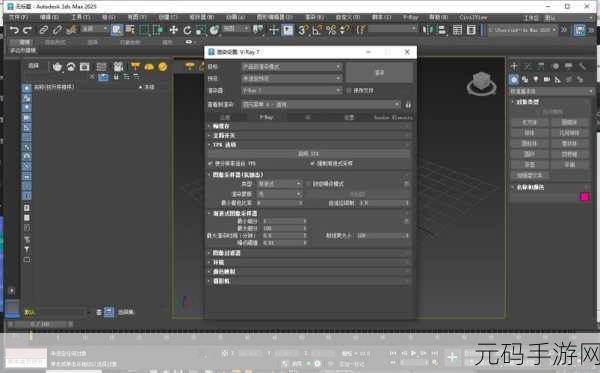Open the Renderer dropdown showing V-Ray 7
Screen dimensions: 600x373
(x=292, y=91)
